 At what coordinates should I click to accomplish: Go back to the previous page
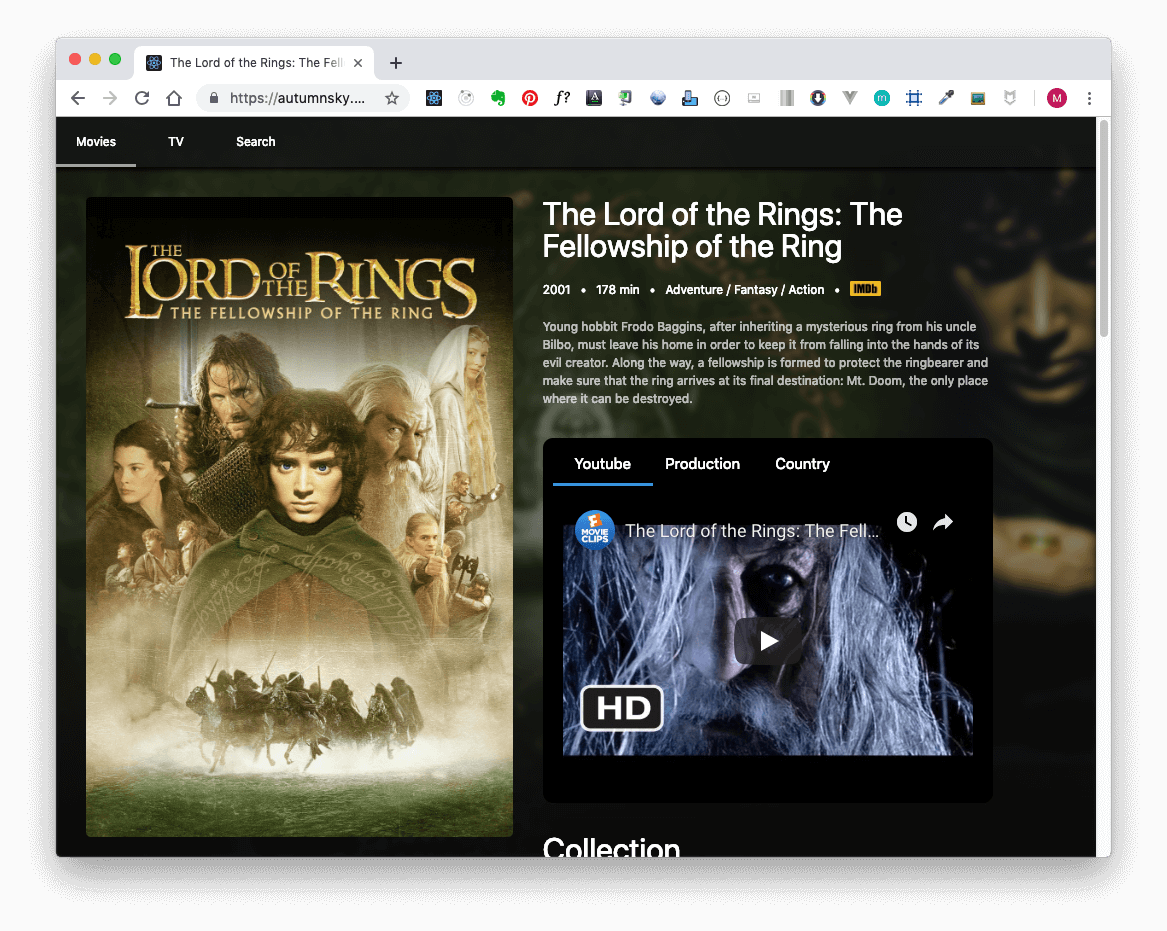(78, 98)
